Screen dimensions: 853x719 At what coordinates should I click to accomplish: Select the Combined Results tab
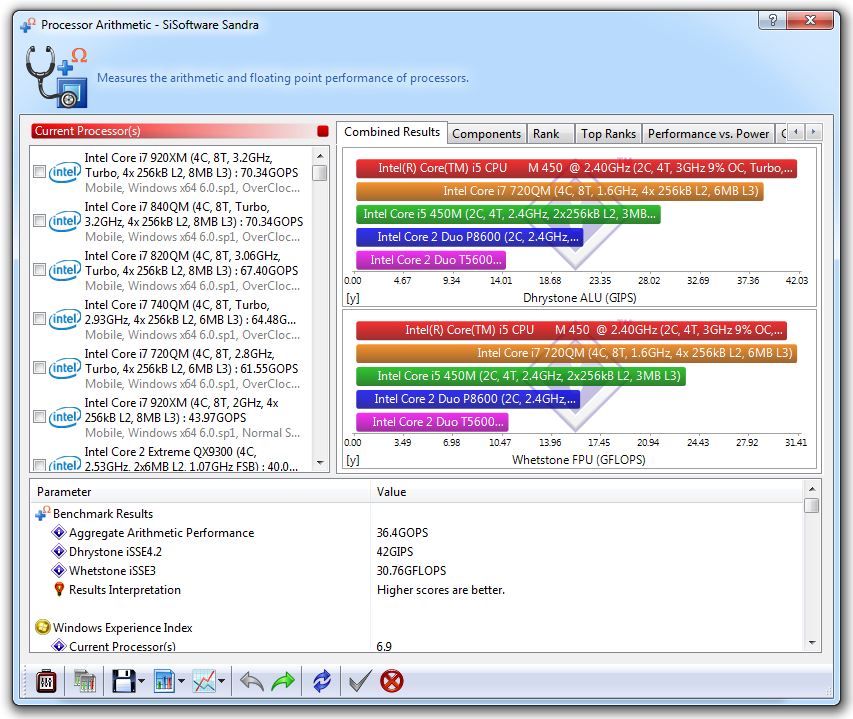392,132
